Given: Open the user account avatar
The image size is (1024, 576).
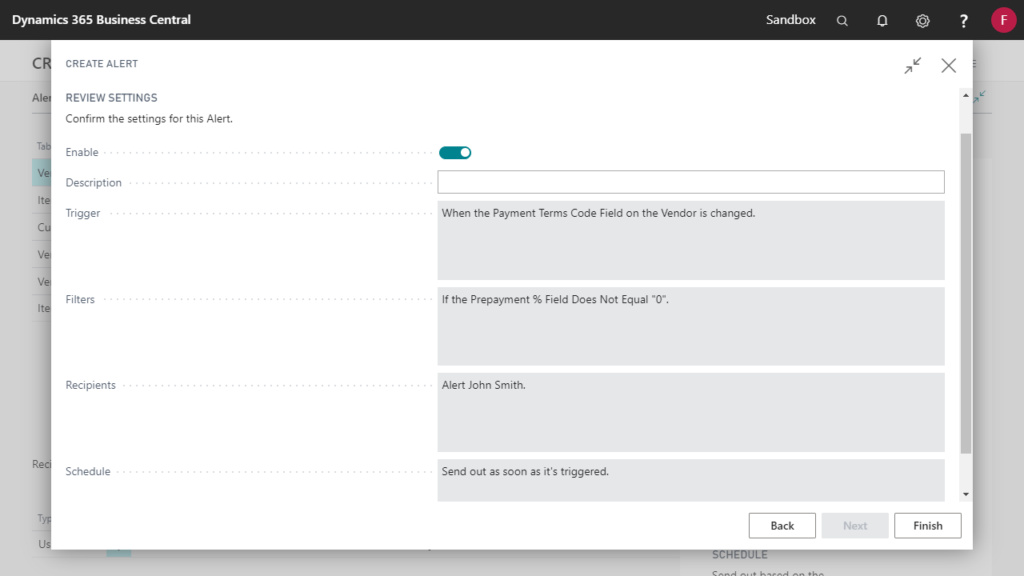Looking at the screenshot, I should [1003, 20].
